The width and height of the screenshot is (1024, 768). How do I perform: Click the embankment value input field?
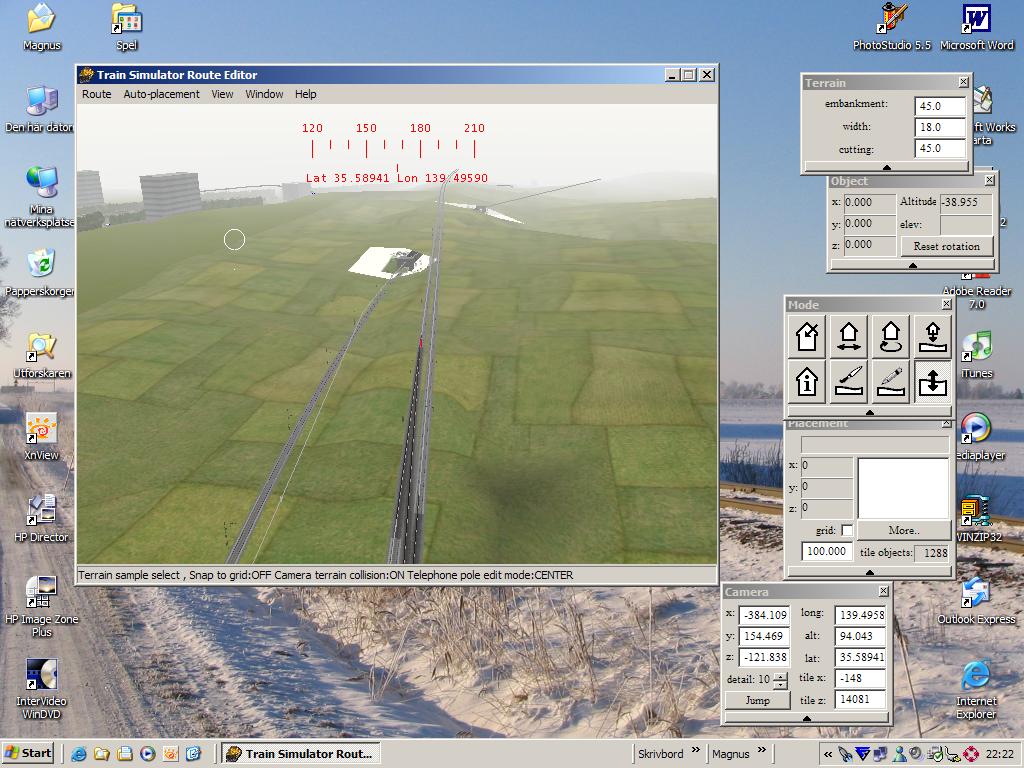click(x=940, y=105)
